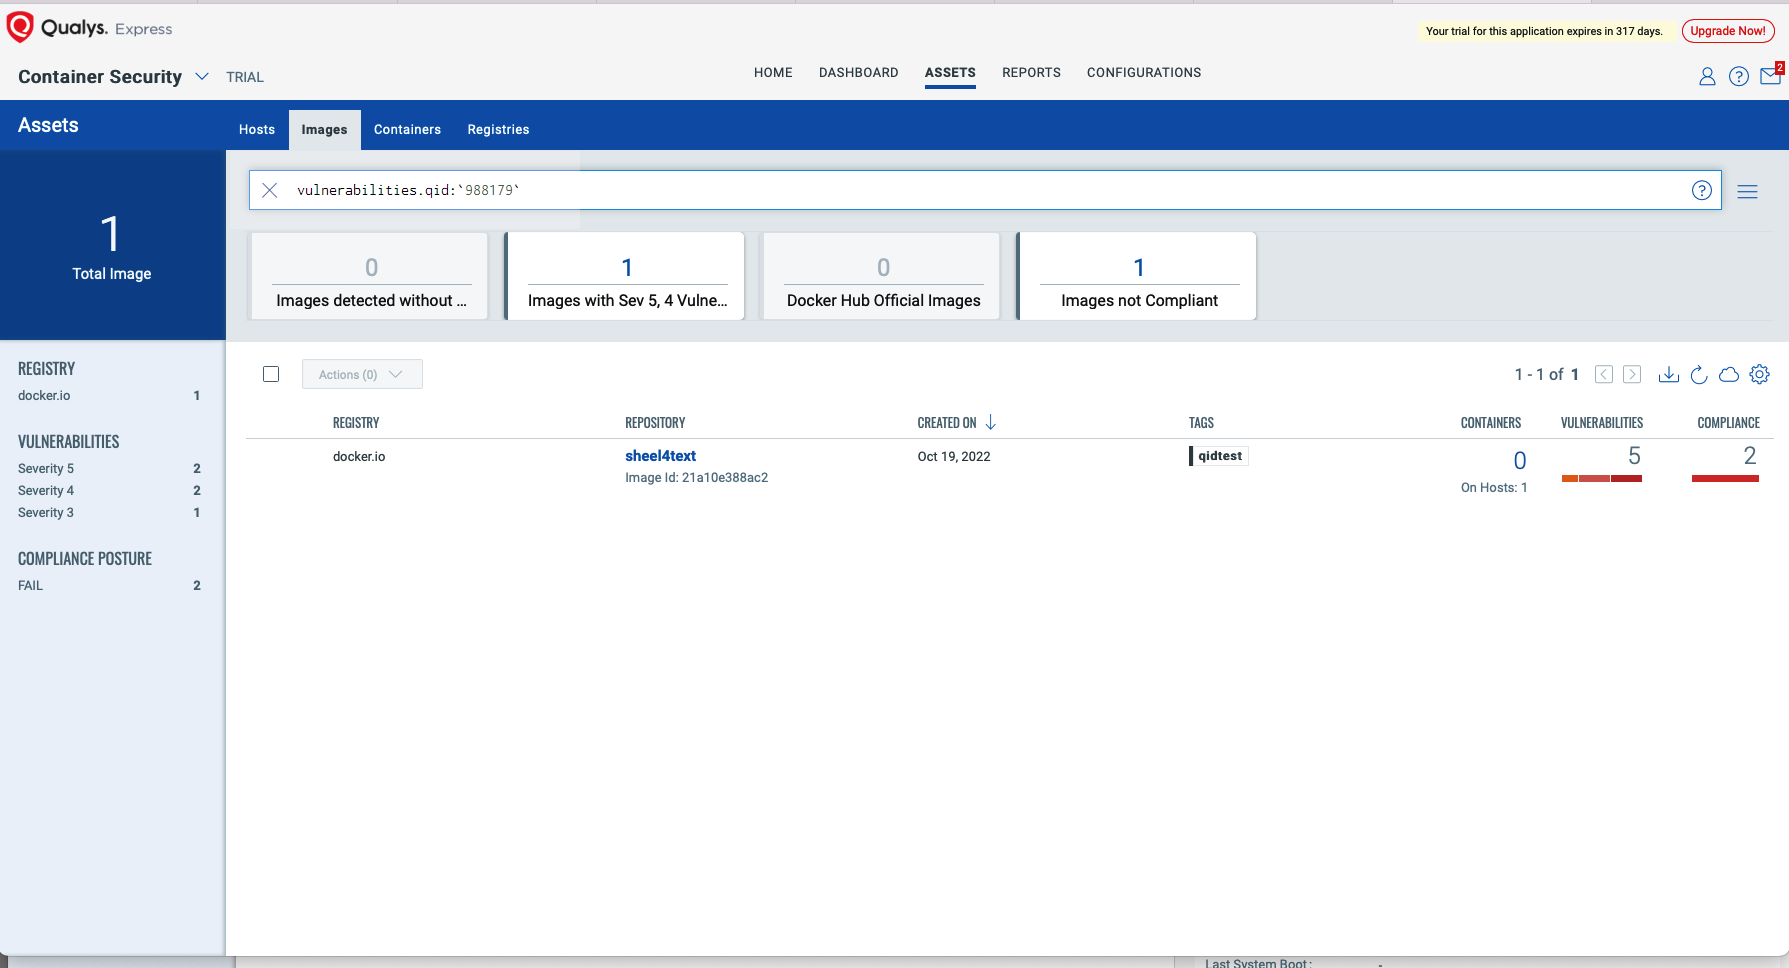
Task: Open DASHBOARD menu
Action: coord(858,73)
